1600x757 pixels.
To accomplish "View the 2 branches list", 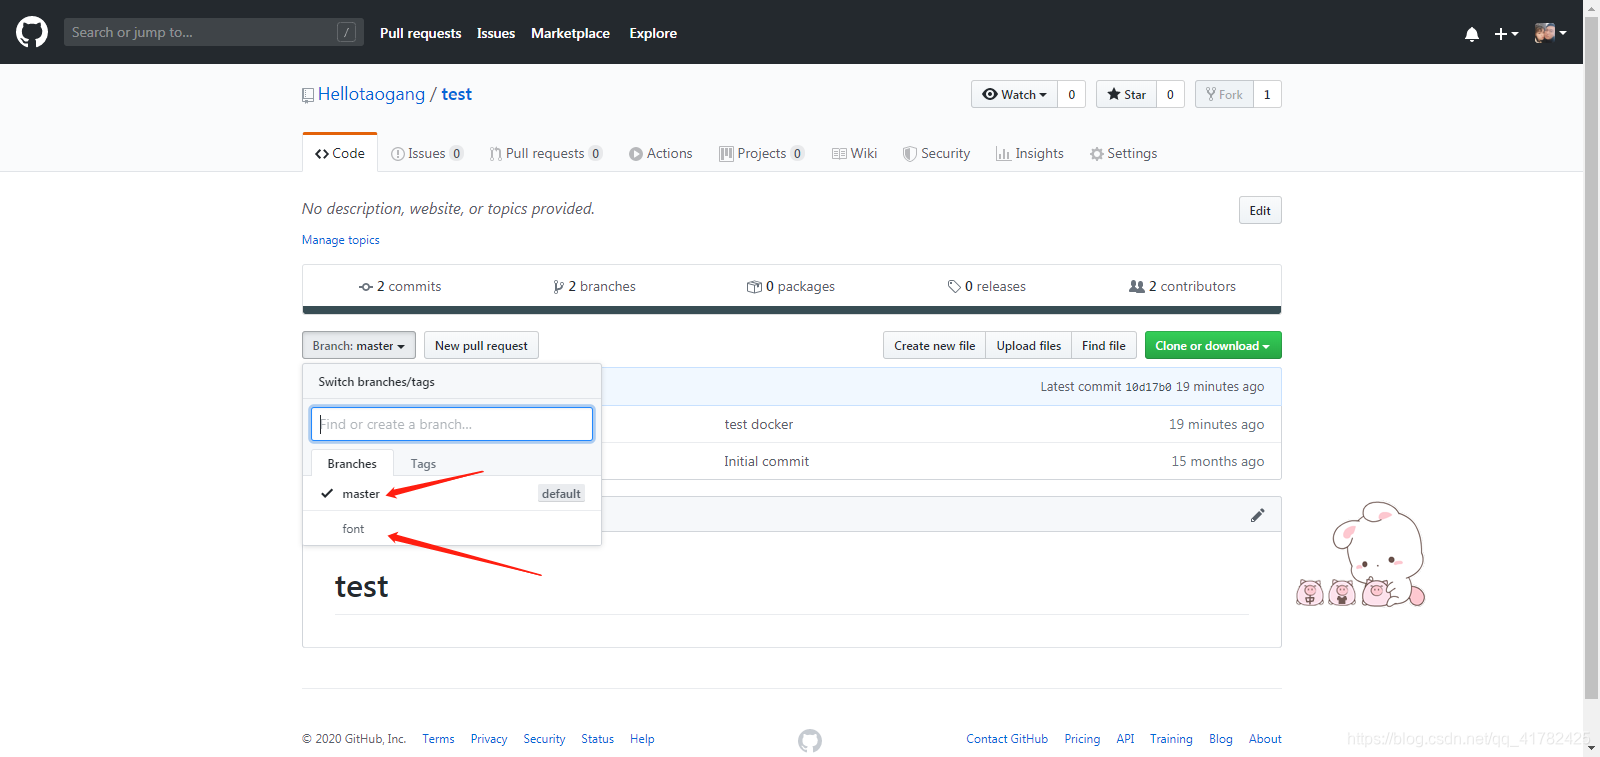I will 594,286.
